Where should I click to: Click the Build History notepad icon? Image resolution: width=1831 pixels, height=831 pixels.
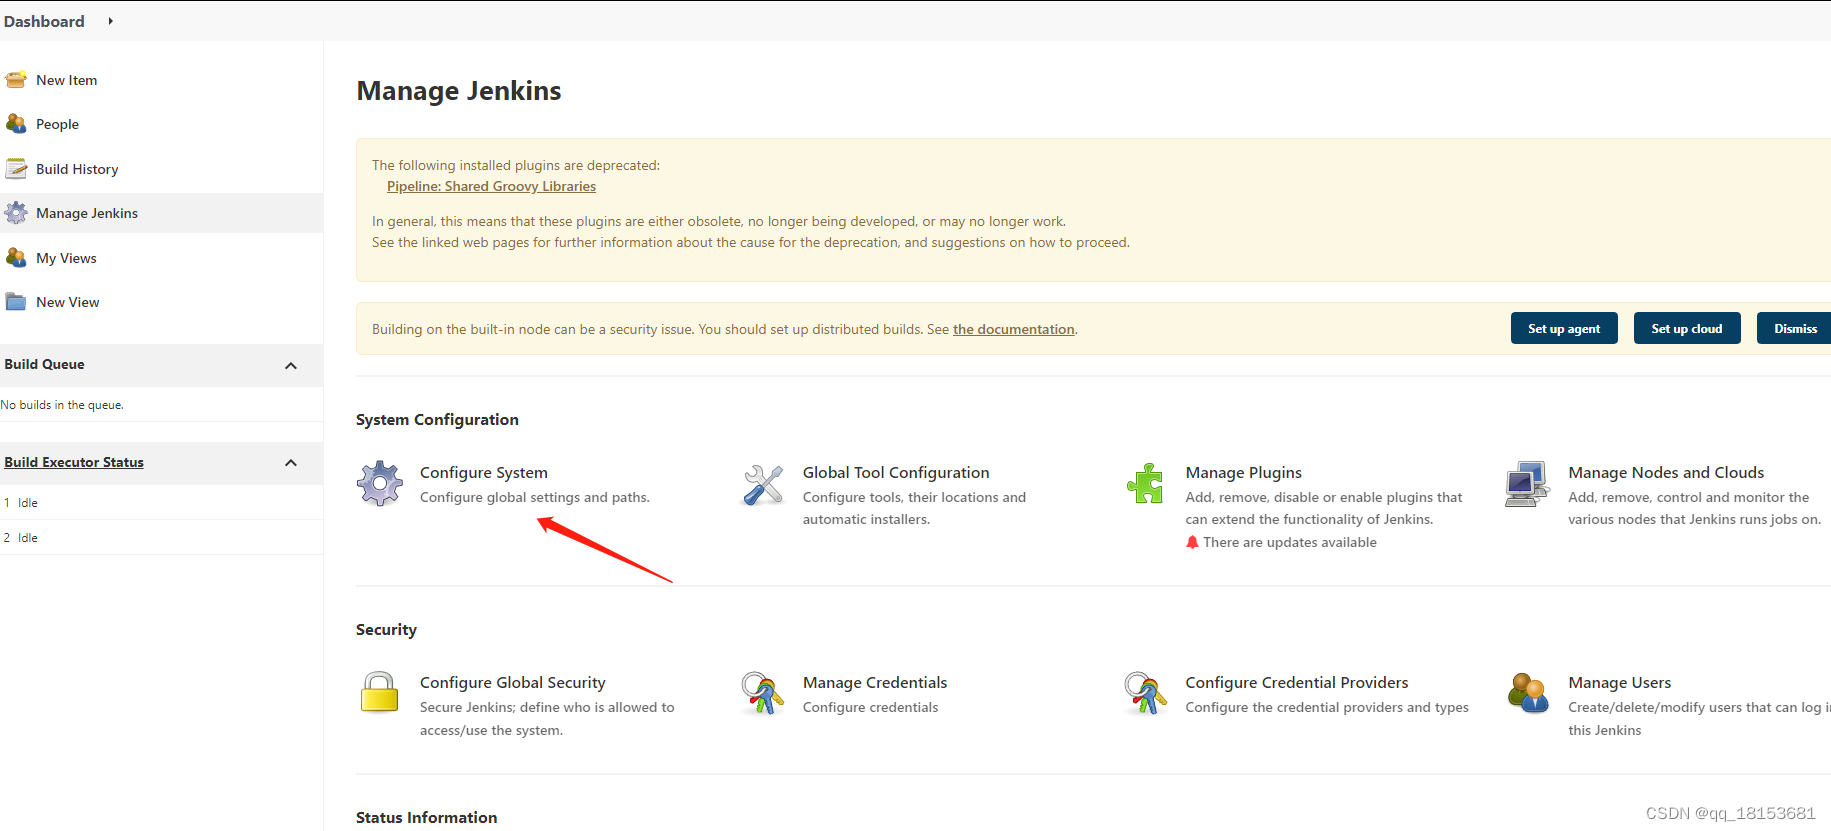pyautogui.click(x=16, y=169)
